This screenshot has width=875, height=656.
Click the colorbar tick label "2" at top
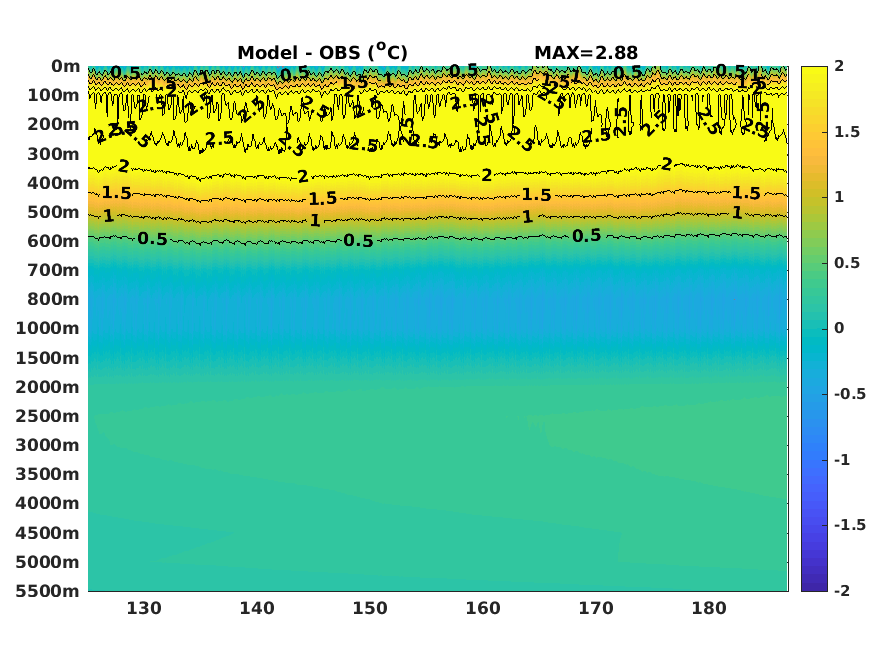pos(839,66)
